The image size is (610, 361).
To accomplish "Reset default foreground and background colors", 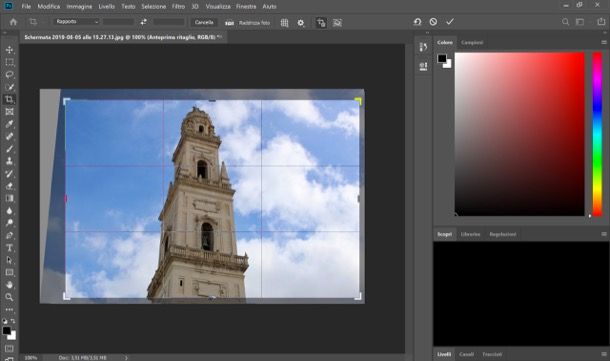I will coord(5,321).
